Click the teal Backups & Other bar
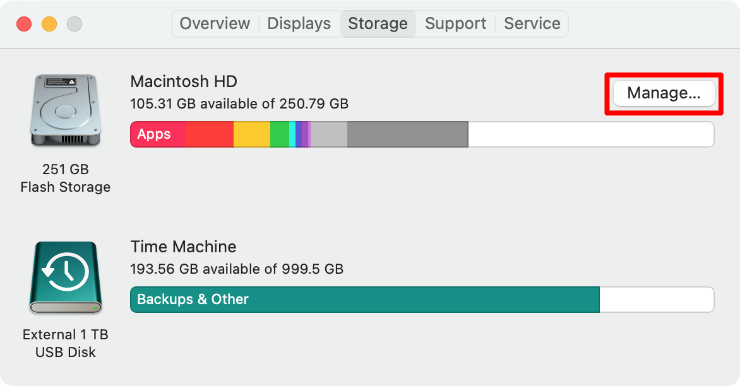 365,300
